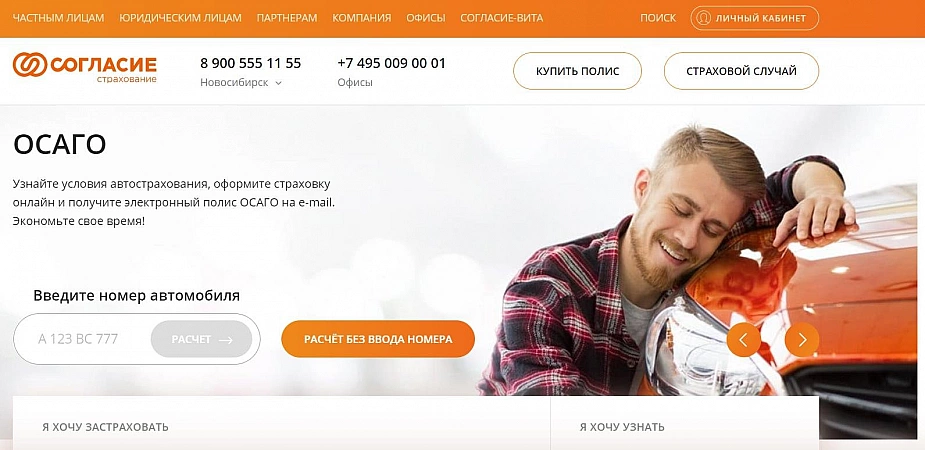925x450 pixels.
Task: Open the Компания menu item
Action: click(x=362, y=18)
